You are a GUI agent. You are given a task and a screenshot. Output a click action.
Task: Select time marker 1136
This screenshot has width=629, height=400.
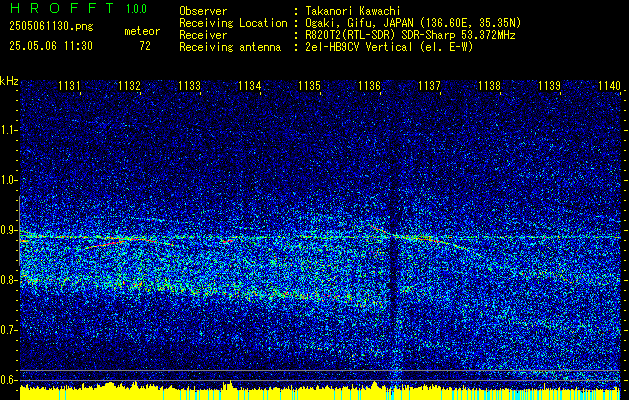click(369, 85)
